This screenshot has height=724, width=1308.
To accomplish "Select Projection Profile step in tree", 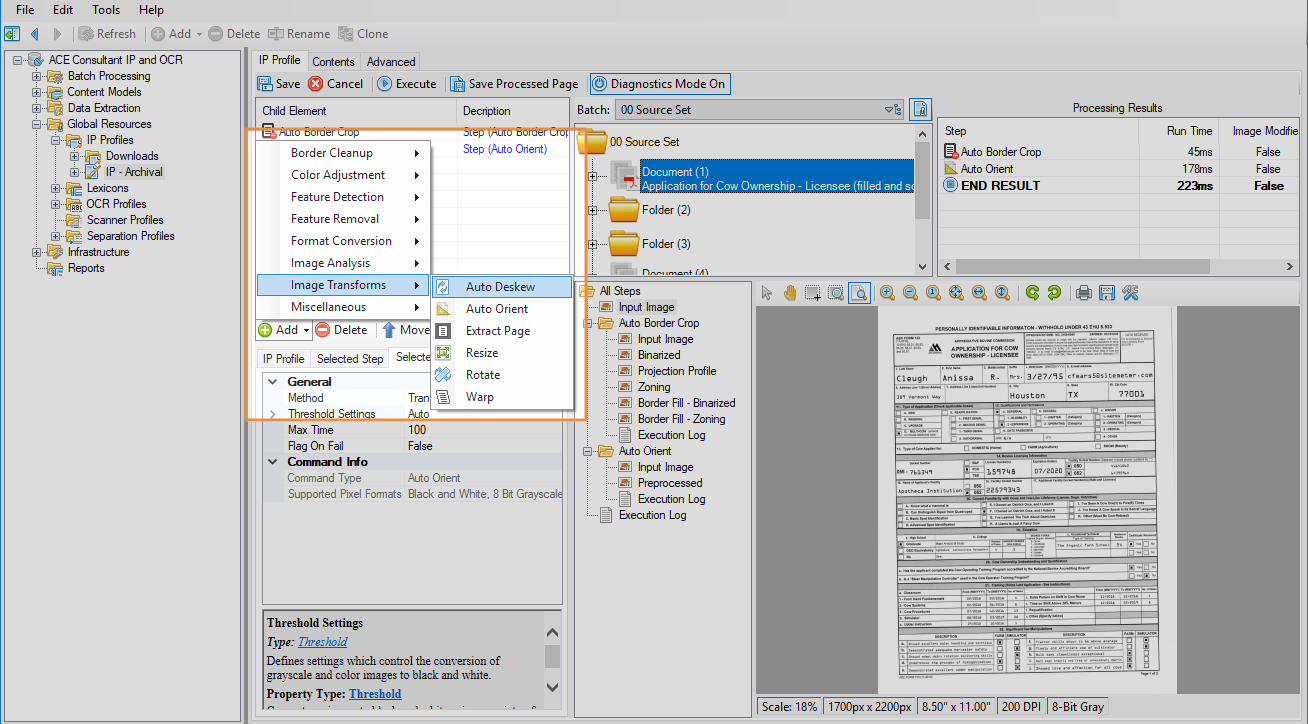I will pyautogui.click(x=677, y=371).
